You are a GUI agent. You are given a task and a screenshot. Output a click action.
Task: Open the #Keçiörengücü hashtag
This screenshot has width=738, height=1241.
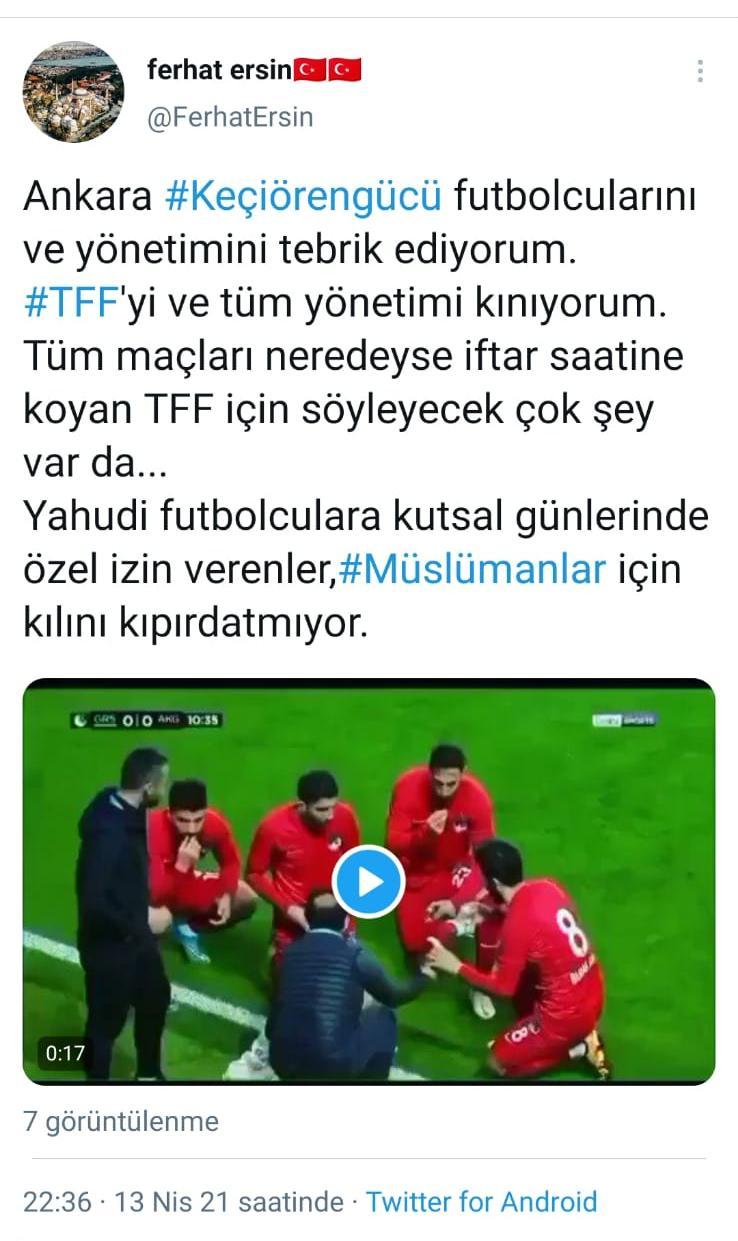(302, 197)
